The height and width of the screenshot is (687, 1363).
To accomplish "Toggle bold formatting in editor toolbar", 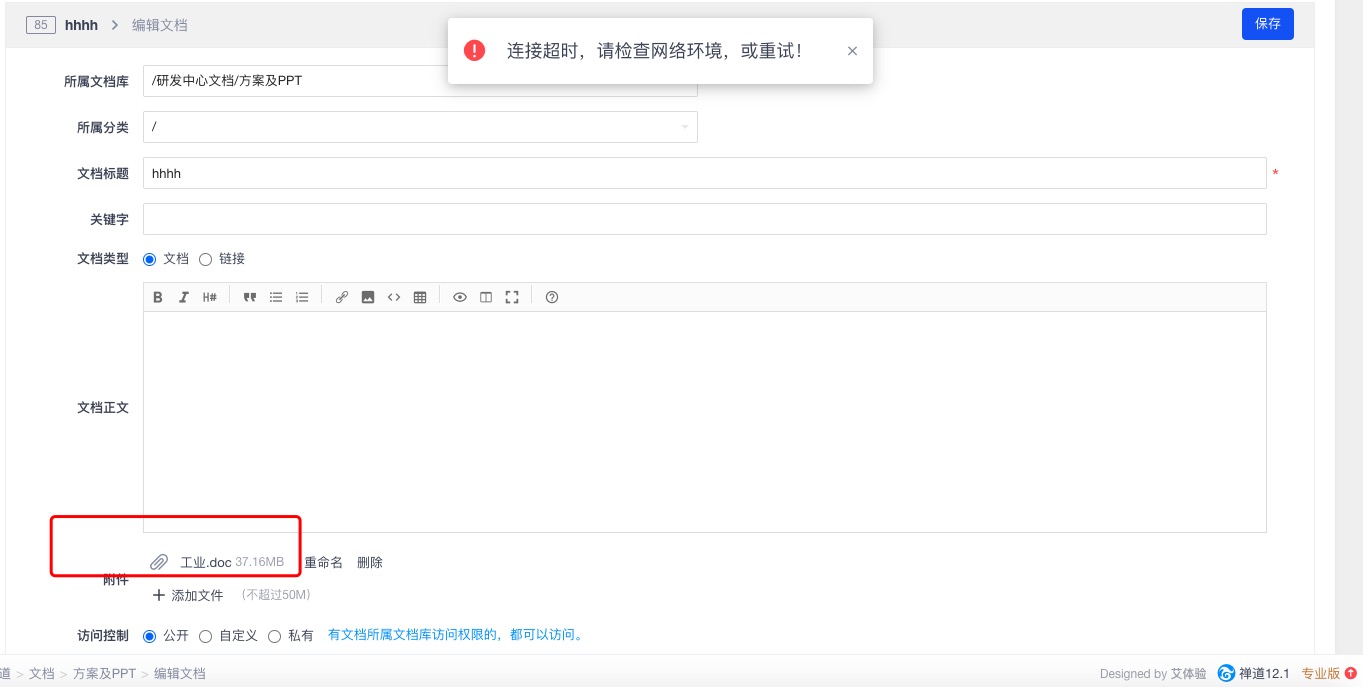I will (158, 297).
